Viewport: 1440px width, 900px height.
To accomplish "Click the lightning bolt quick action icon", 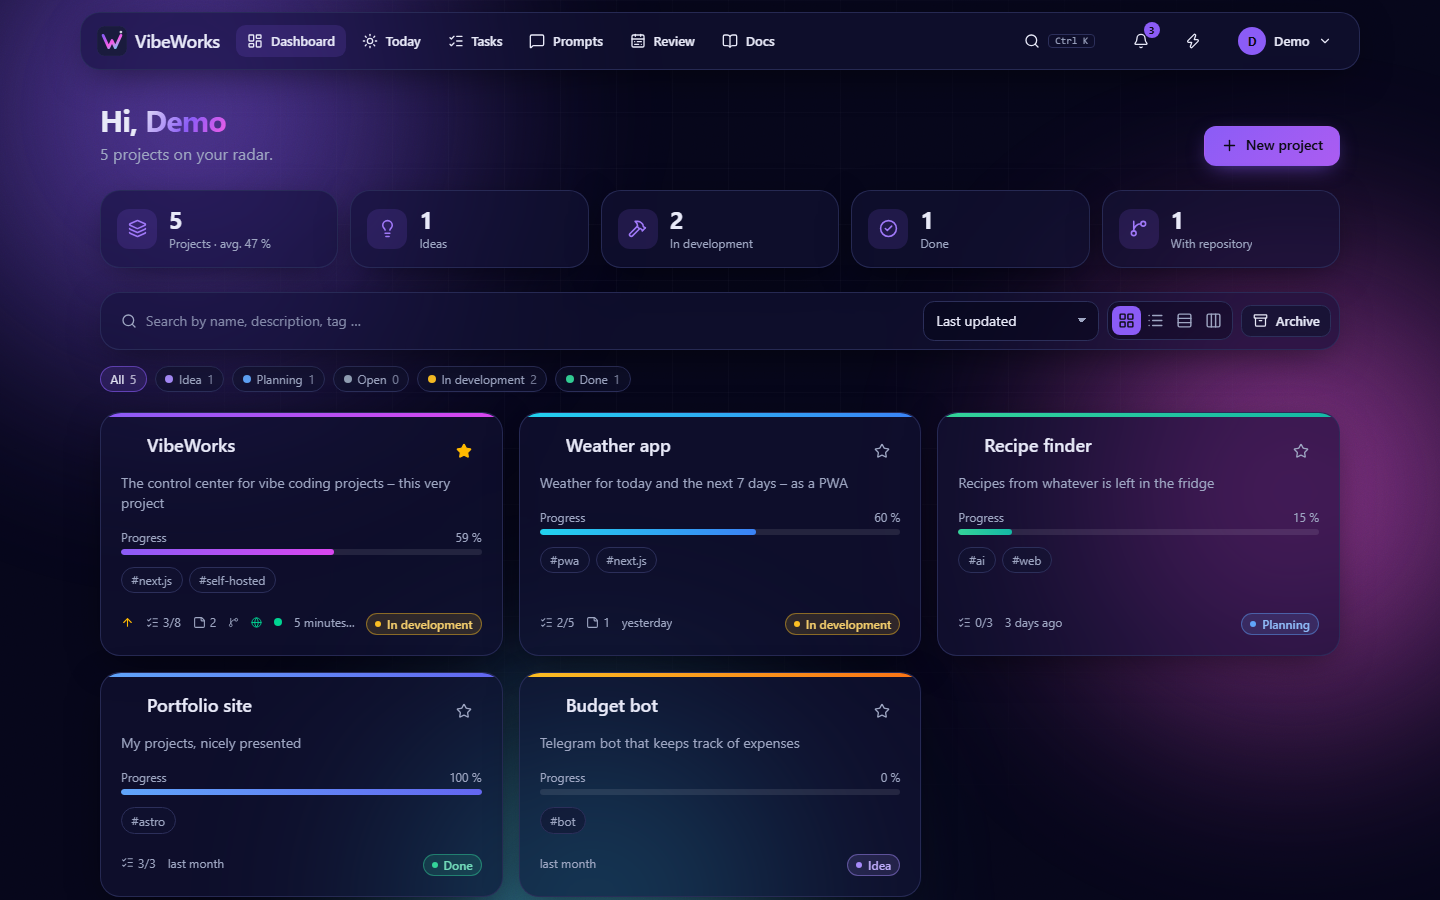I will click(x=1193, y=41).
